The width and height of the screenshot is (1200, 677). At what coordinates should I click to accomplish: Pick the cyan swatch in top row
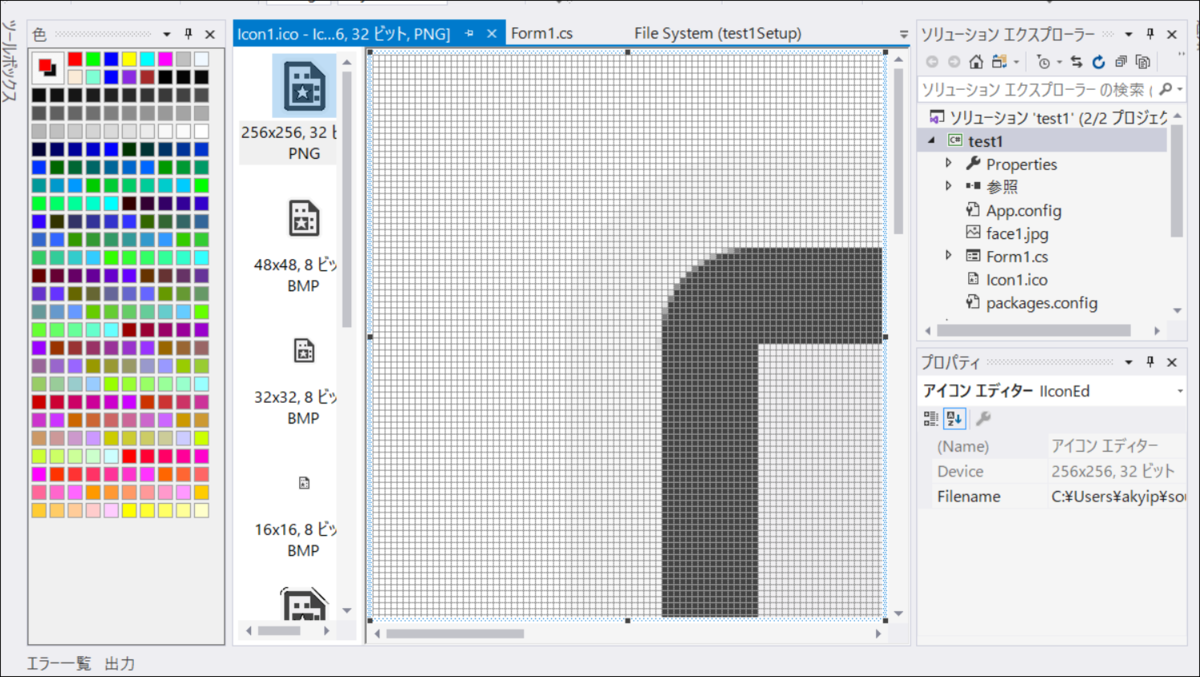147,59
